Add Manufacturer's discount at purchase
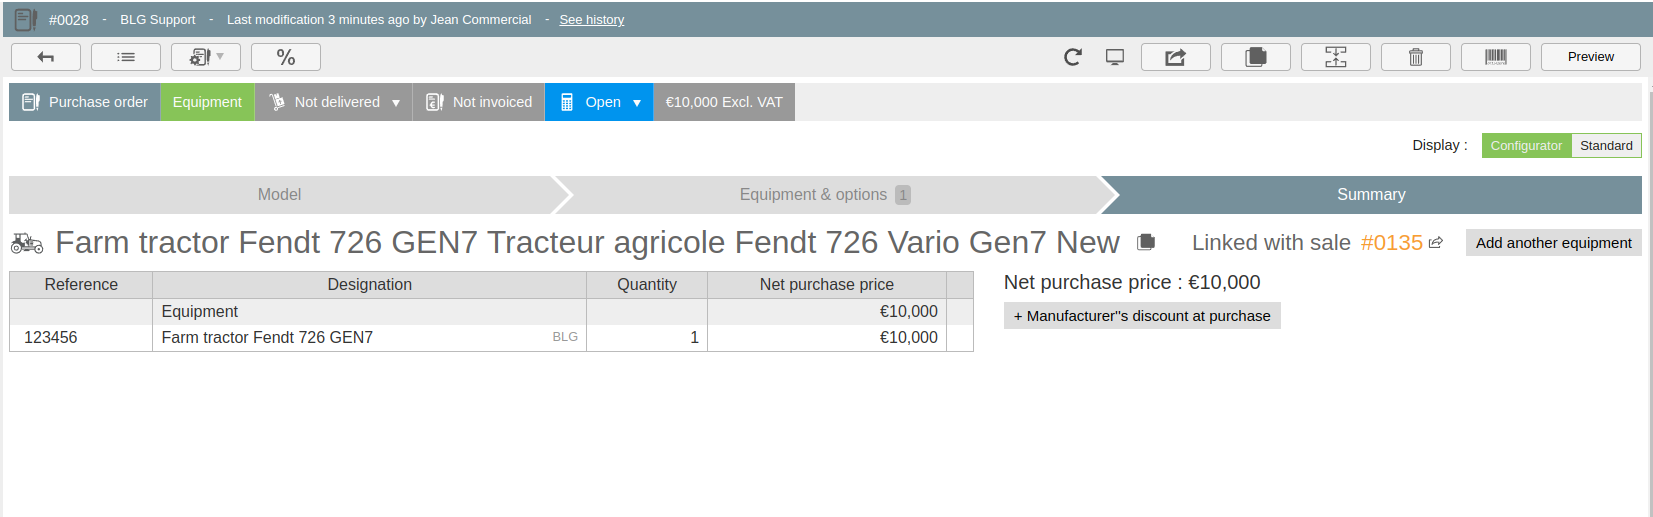The width and height of the screenshot is (1653, 517). point(1142,316)
